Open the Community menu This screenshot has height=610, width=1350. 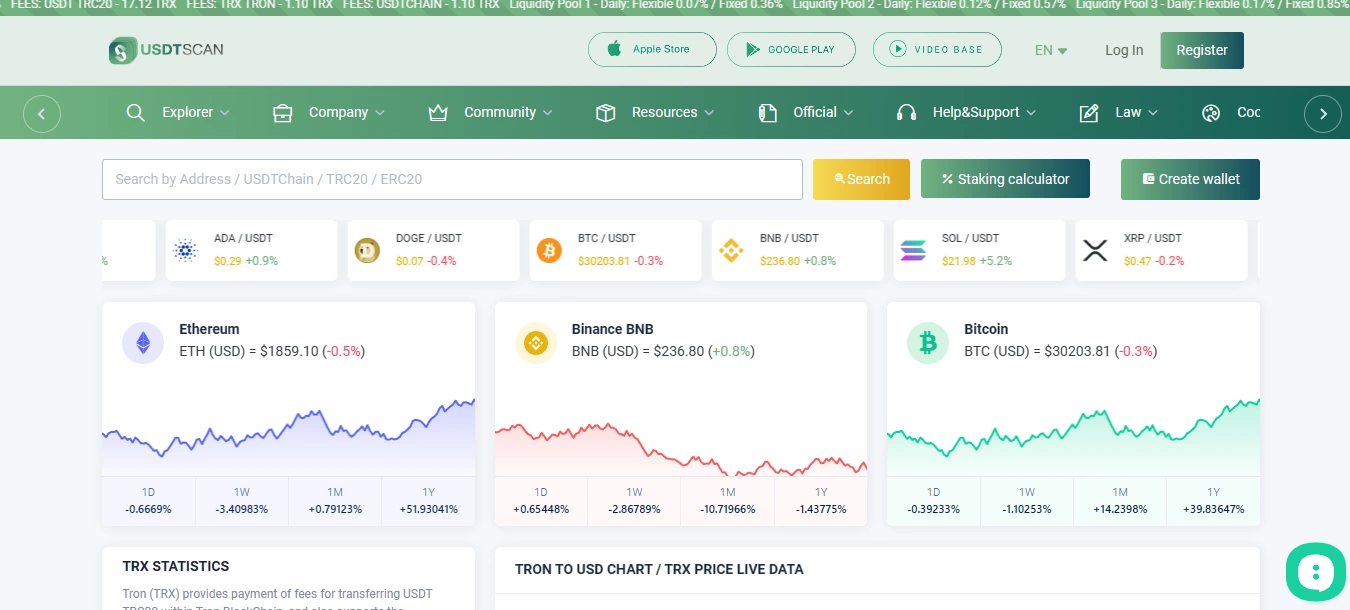(509, 112)
